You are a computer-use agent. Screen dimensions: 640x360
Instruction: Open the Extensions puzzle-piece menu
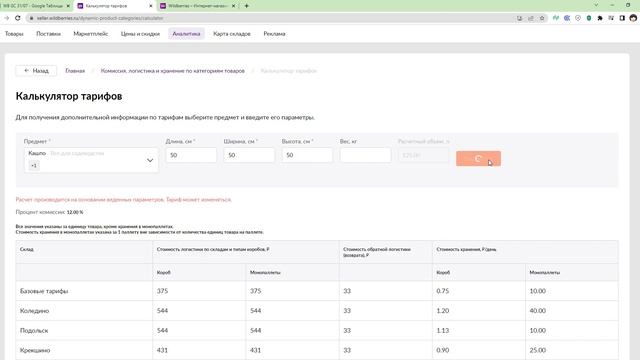600,18
